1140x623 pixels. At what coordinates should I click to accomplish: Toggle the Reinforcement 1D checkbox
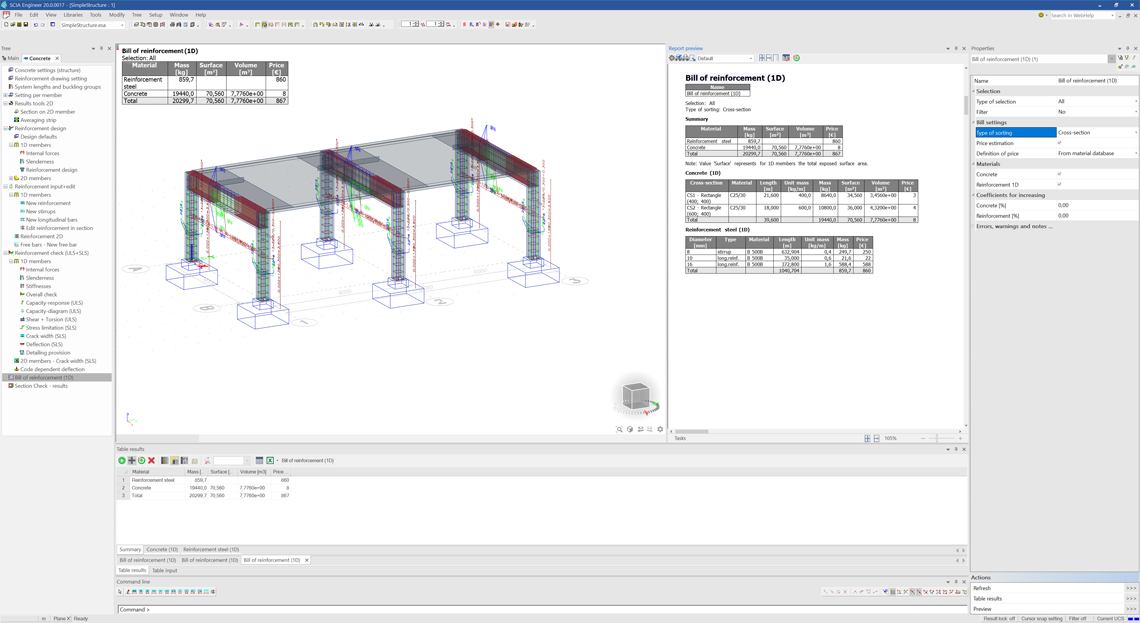click(x=1059, y=185)
